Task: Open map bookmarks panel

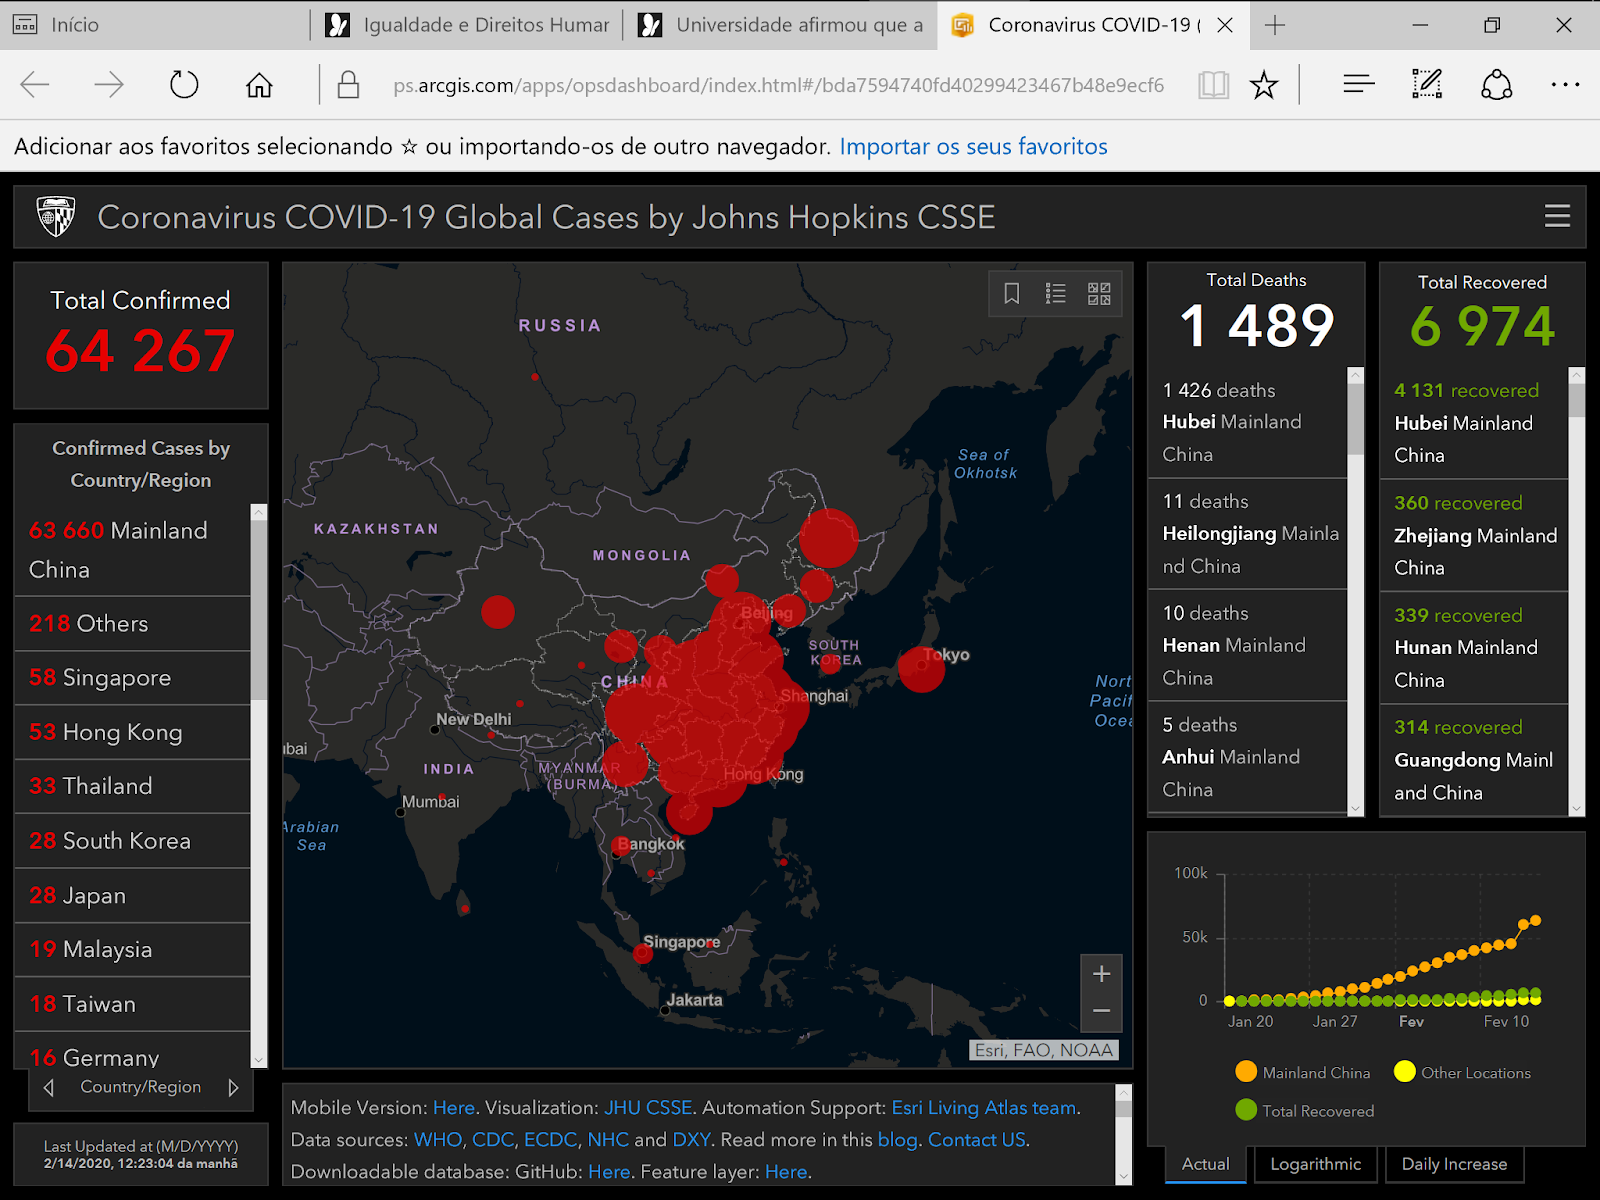Action: coord(1012,293)
